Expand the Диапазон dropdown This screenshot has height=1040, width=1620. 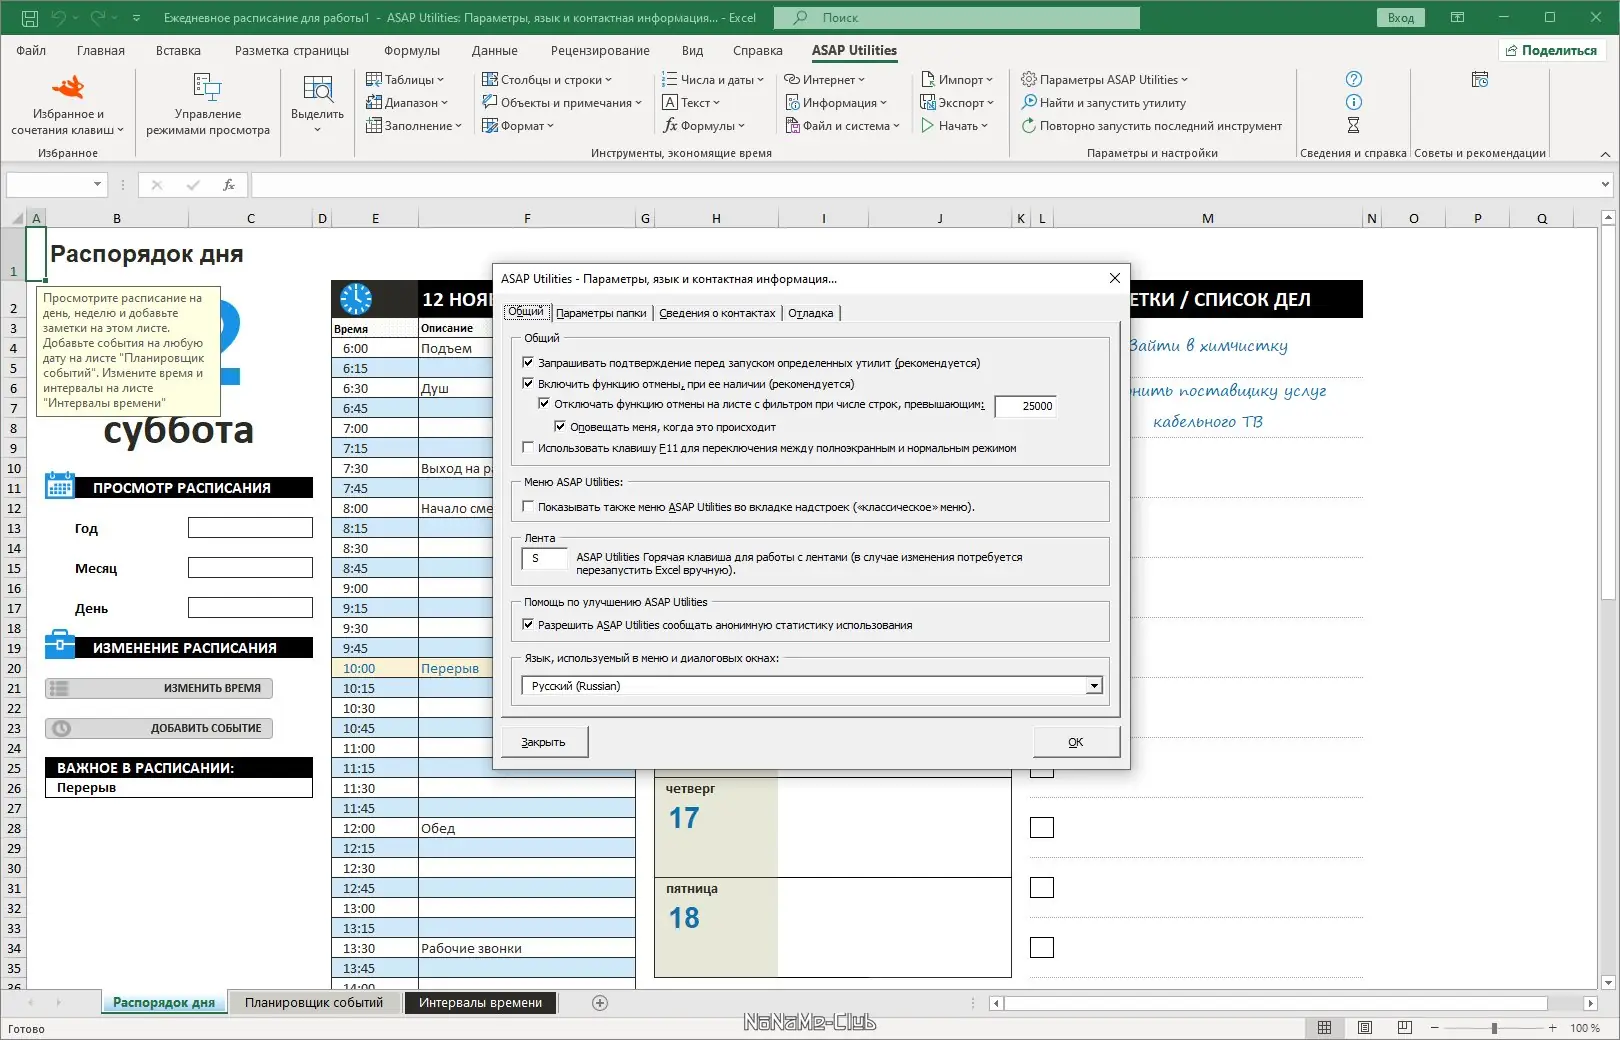[x=407, y=102]
